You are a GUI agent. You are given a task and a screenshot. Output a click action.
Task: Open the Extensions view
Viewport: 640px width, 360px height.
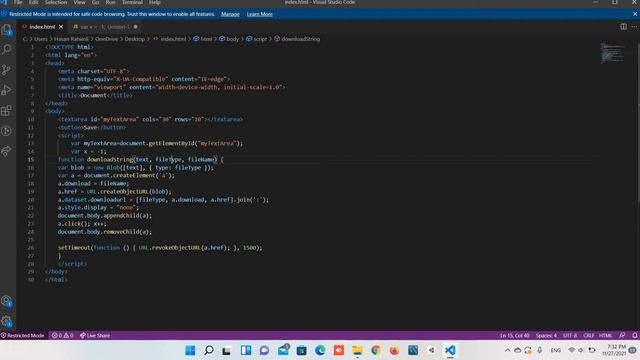coord(7,110)
